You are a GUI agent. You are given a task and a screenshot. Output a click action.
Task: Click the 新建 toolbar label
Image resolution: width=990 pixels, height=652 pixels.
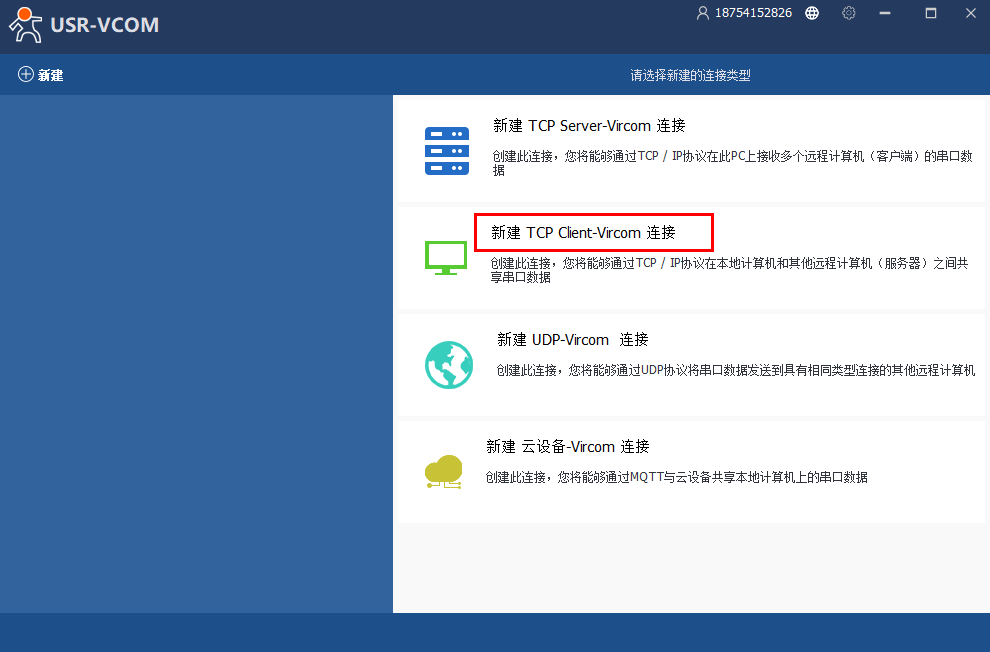pos(51,75)
